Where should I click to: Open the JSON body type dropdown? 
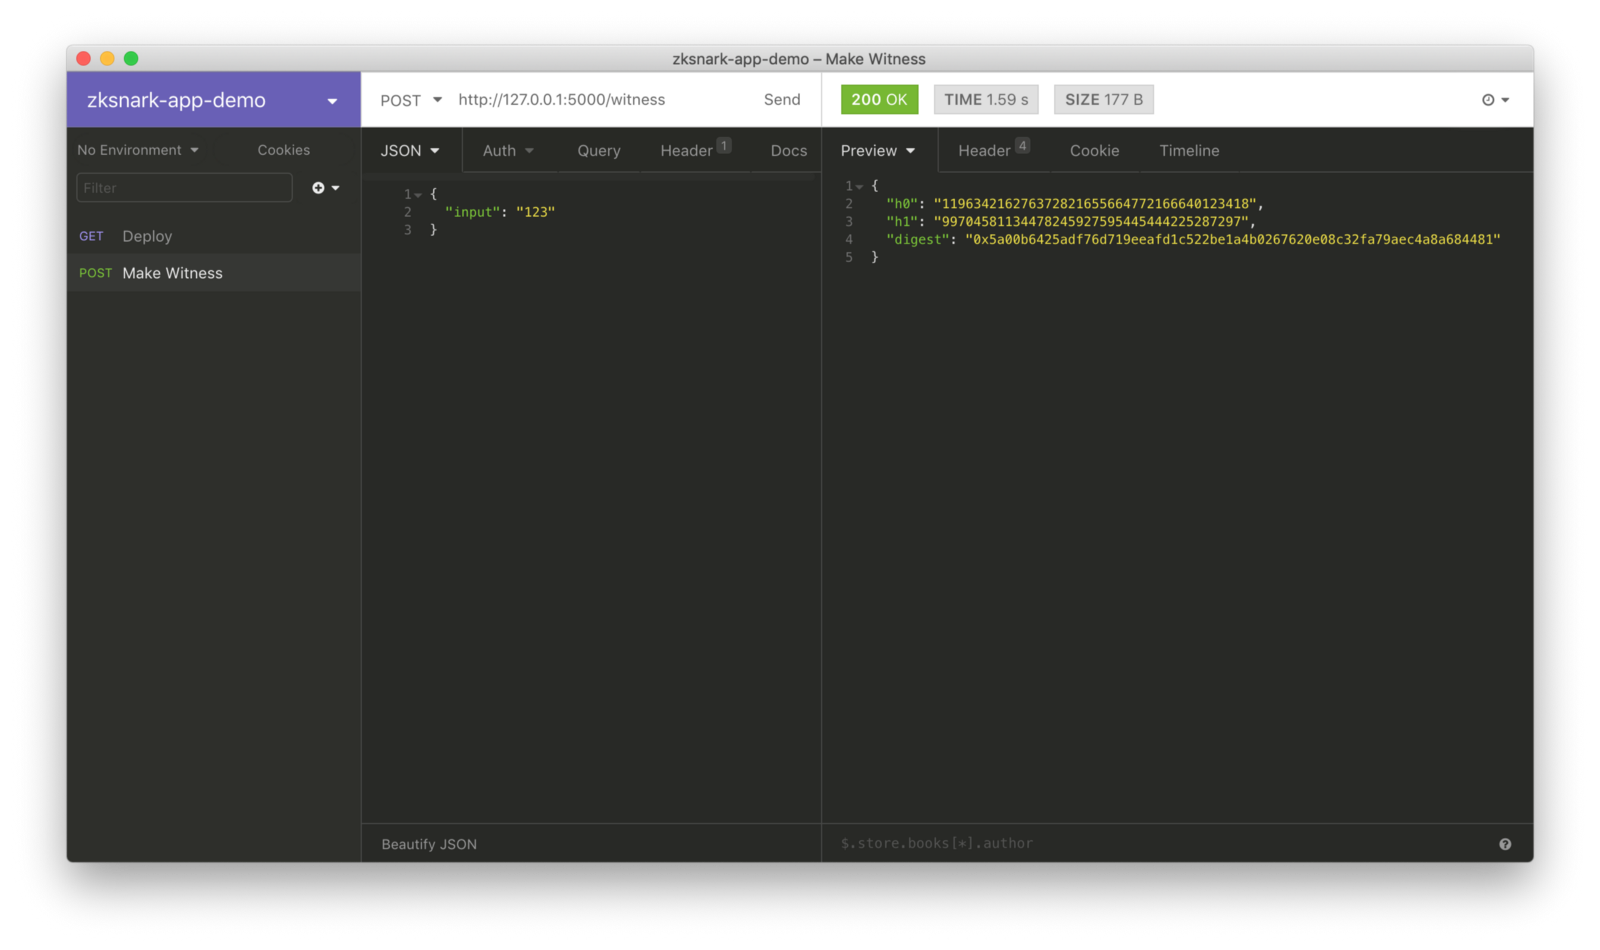click(x=410, y=151)
